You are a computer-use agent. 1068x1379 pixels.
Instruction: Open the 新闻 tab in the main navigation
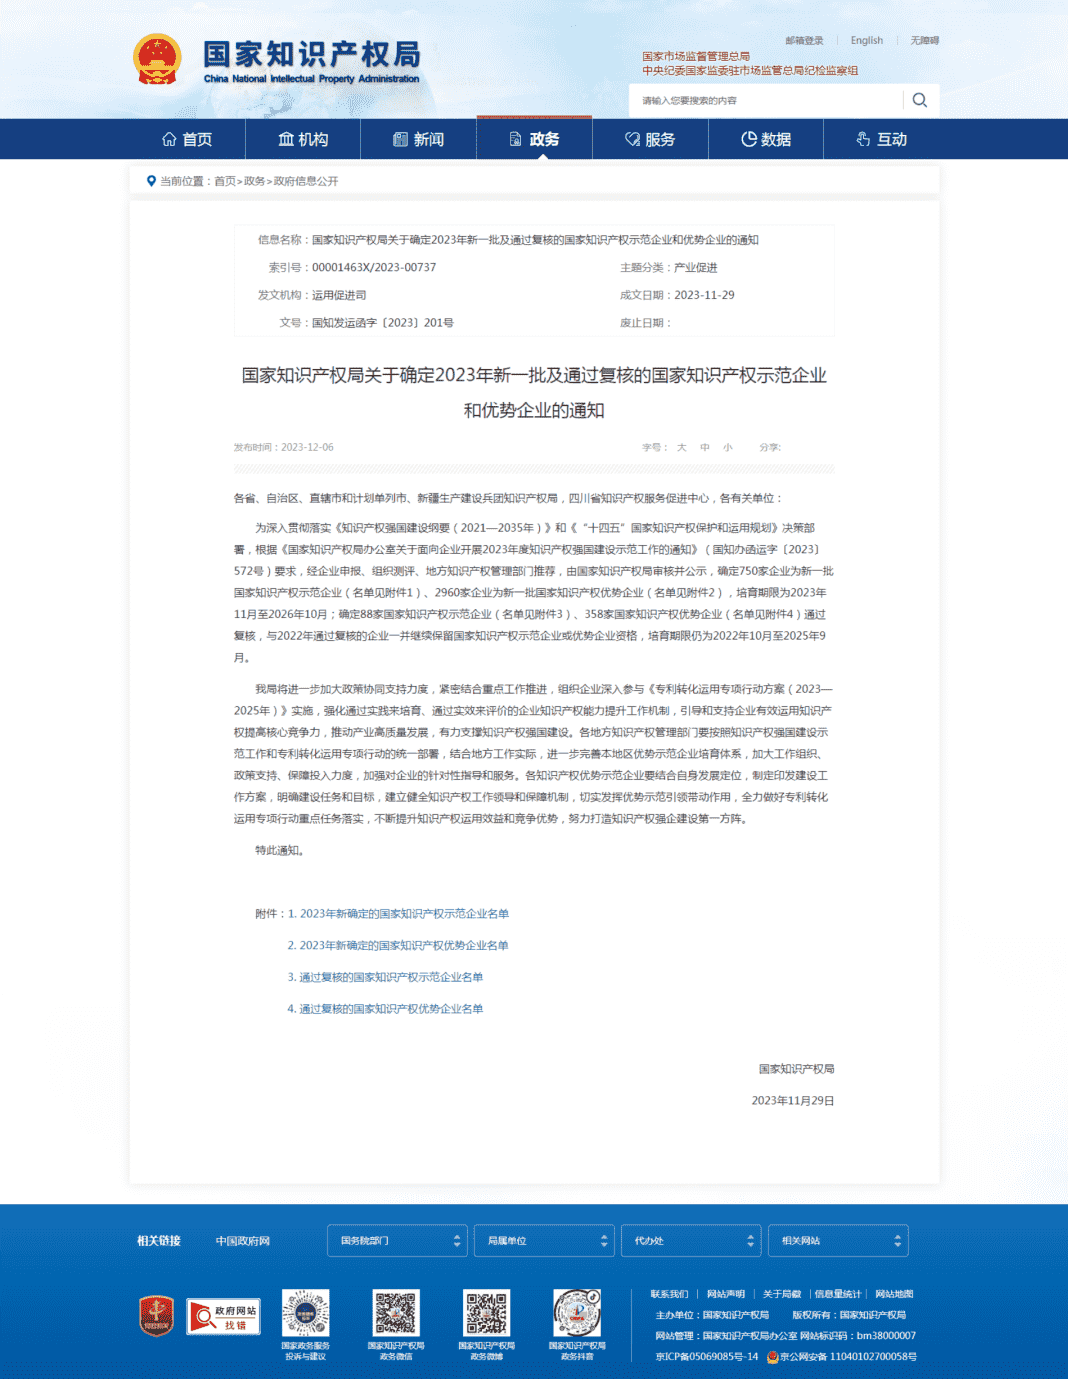click(418, 139)
